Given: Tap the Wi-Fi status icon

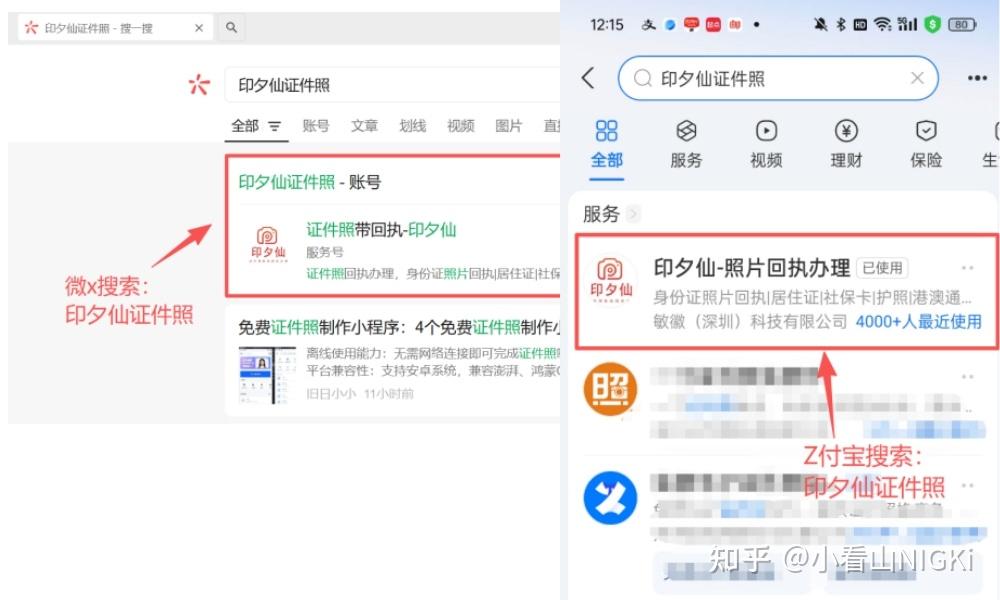Looking at the screenshot, I should tap(883, 24).
